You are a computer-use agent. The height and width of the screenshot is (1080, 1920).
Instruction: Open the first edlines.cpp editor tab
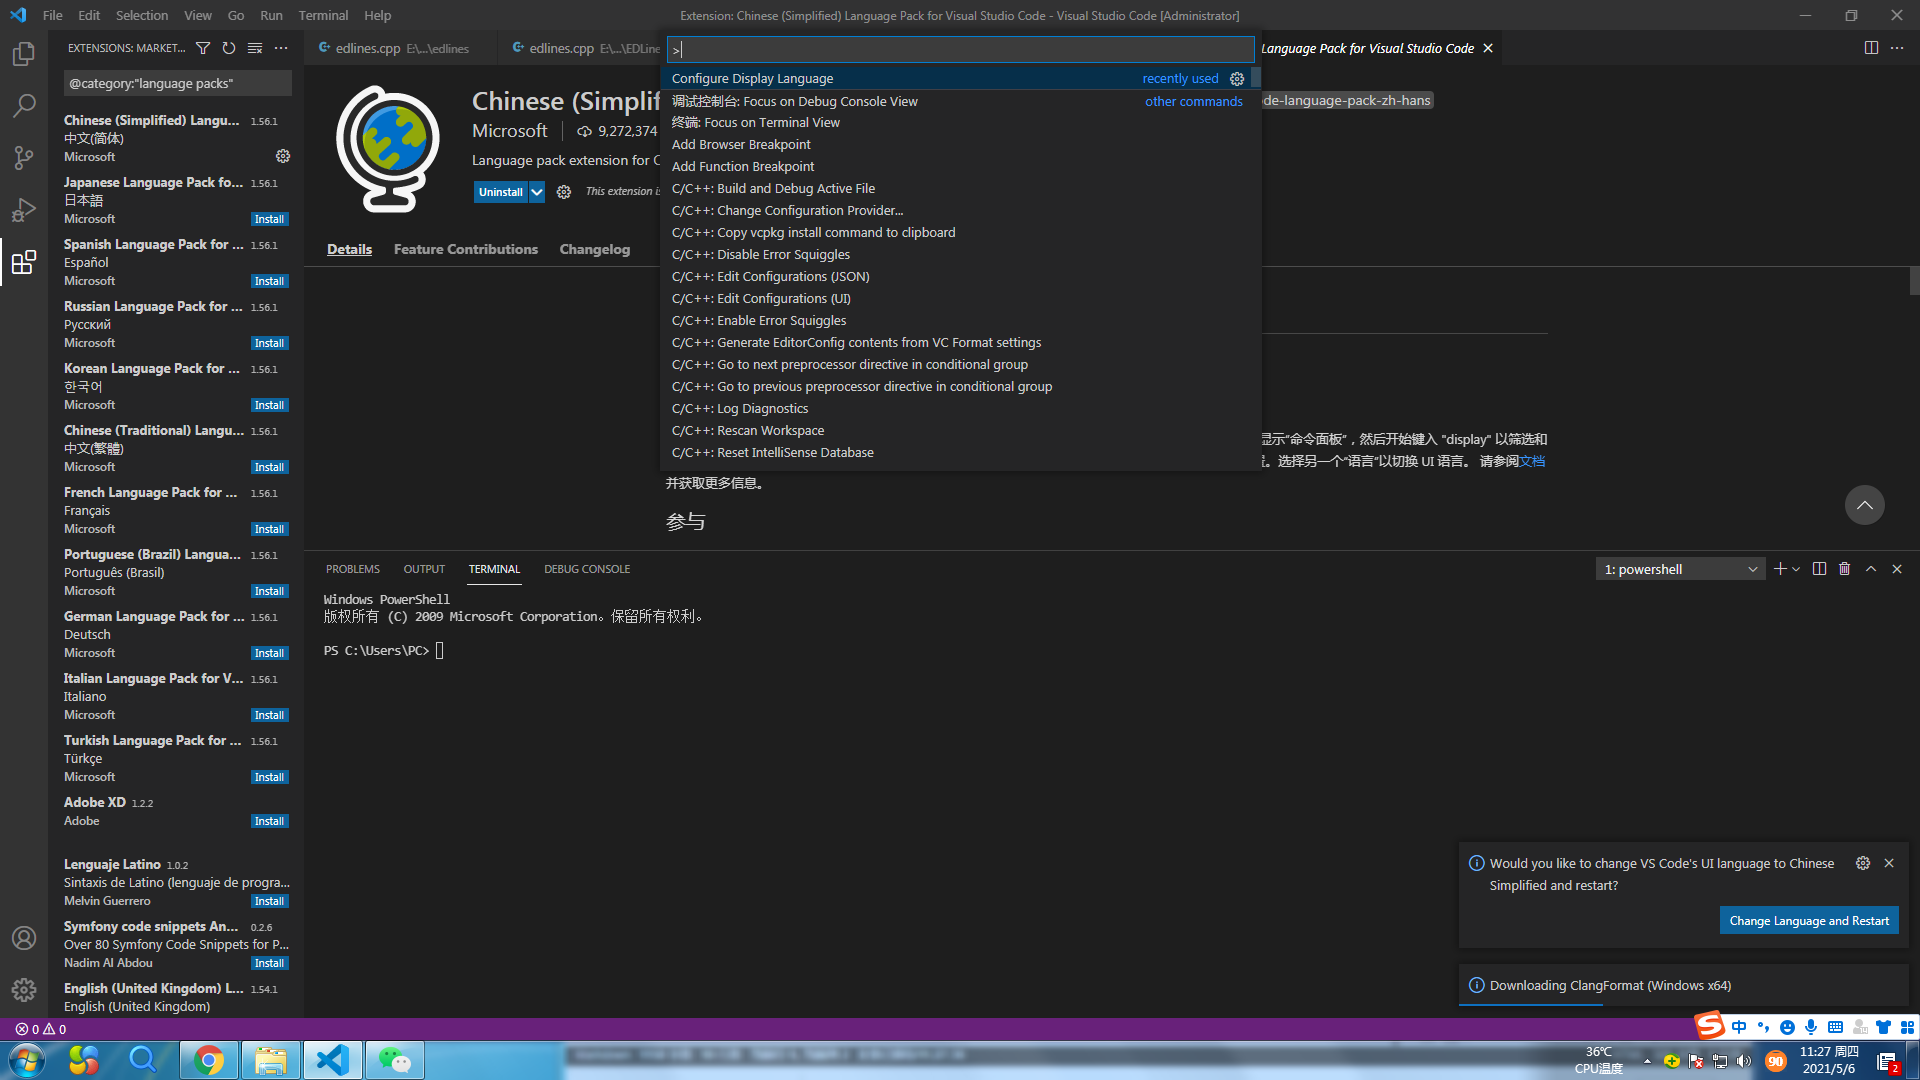tap(400, 48)
